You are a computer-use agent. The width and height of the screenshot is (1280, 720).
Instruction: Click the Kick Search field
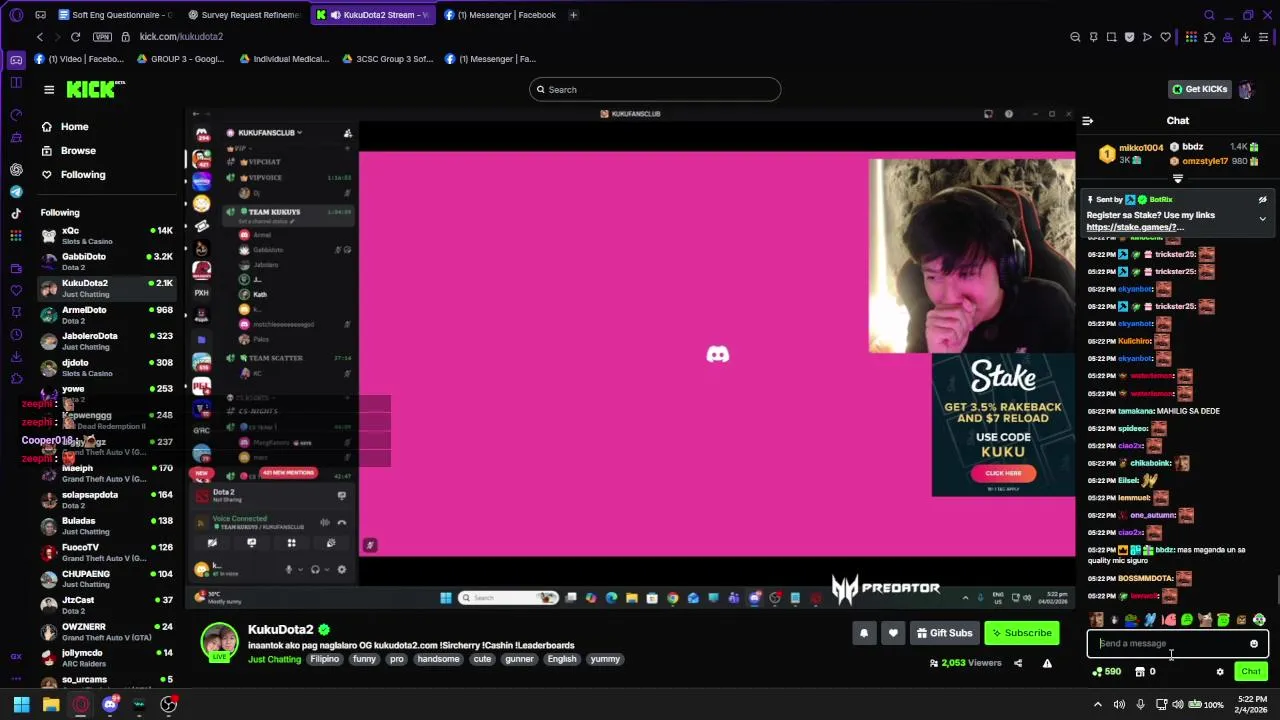[655, 90]
